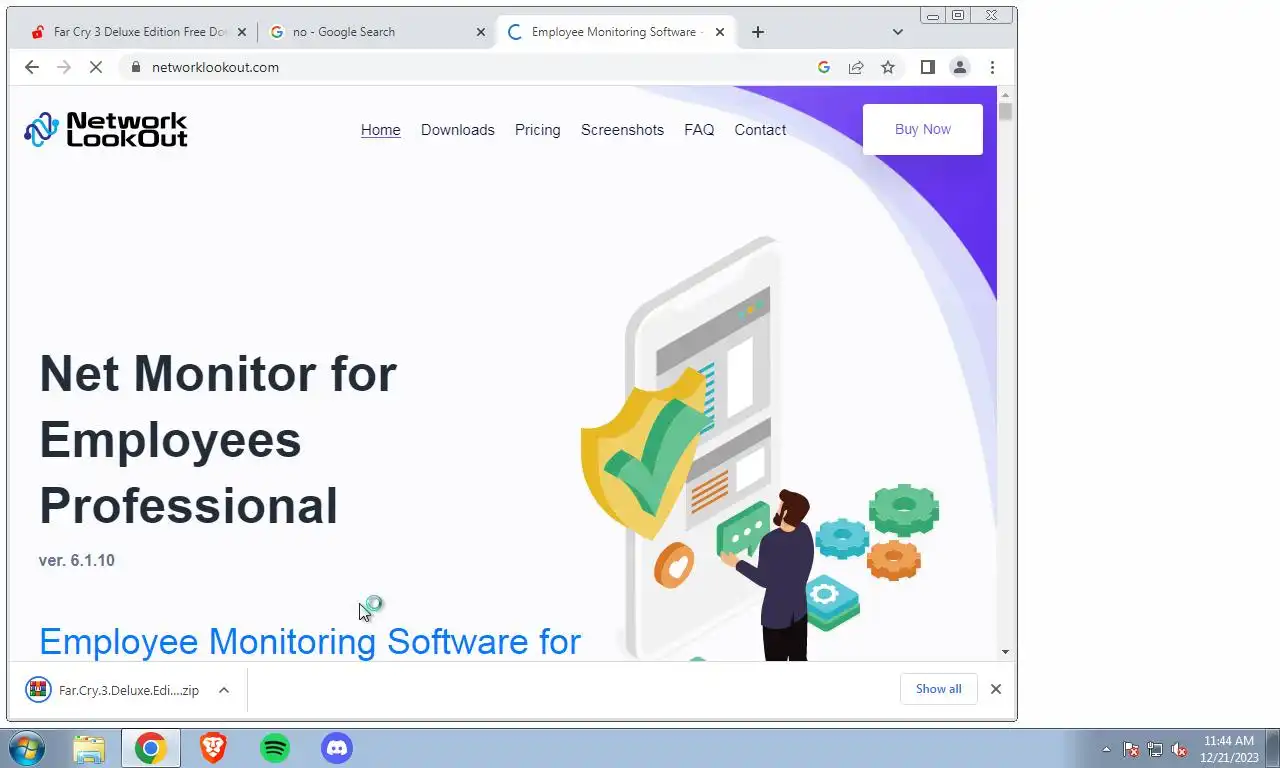Click the address bar URL
Image resolution: width=1280 pixels, height=768 pixels.
215,67
